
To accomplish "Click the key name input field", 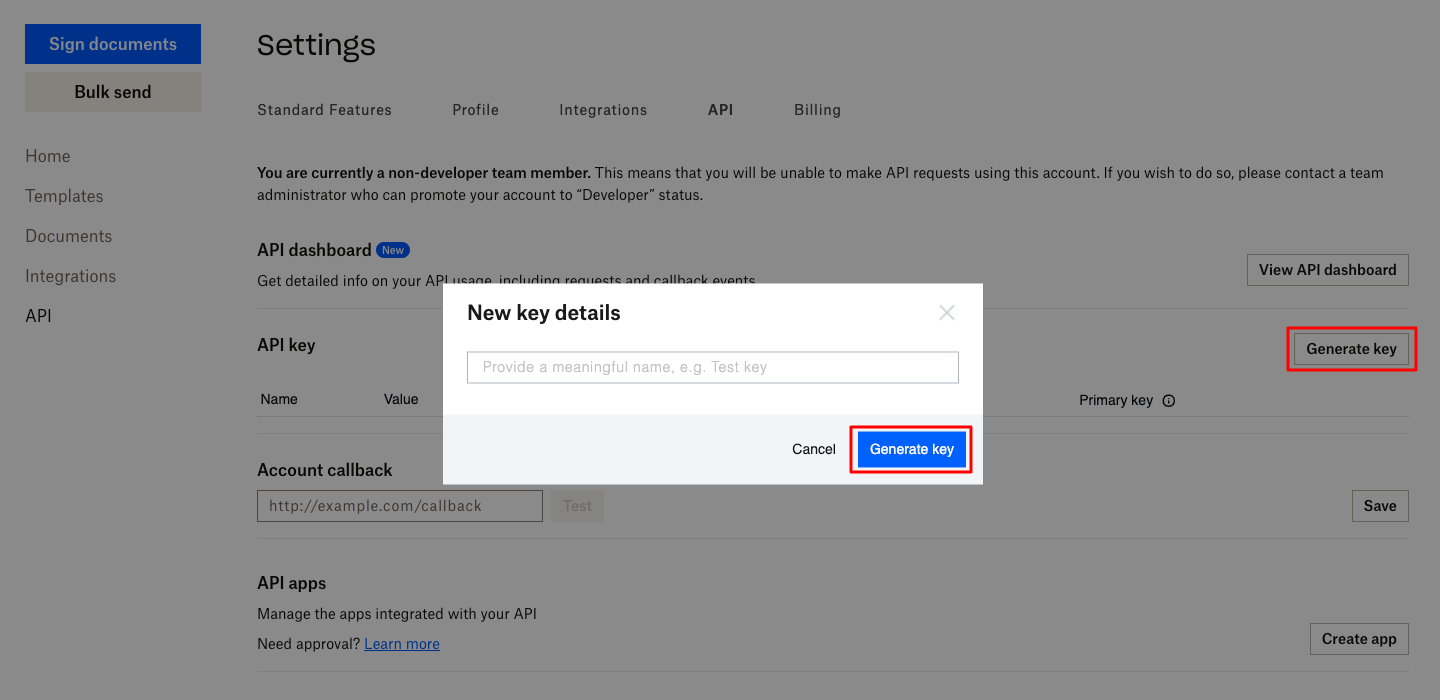I will pos(712,367).
